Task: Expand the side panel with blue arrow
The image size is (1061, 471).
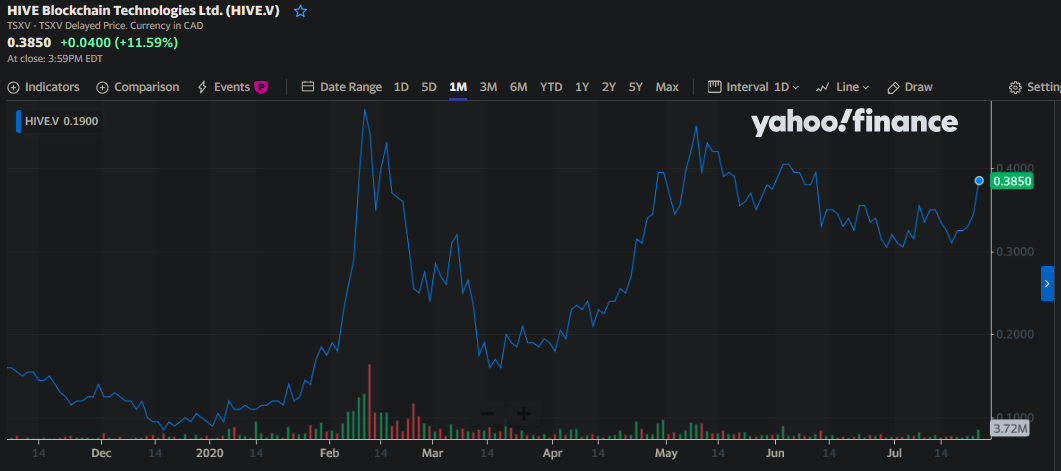Action: pyautogui.click(x=1047, y=283)
